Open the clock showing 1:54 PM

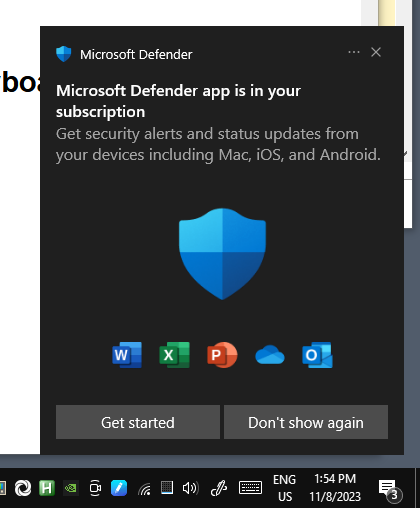point(335,488)
